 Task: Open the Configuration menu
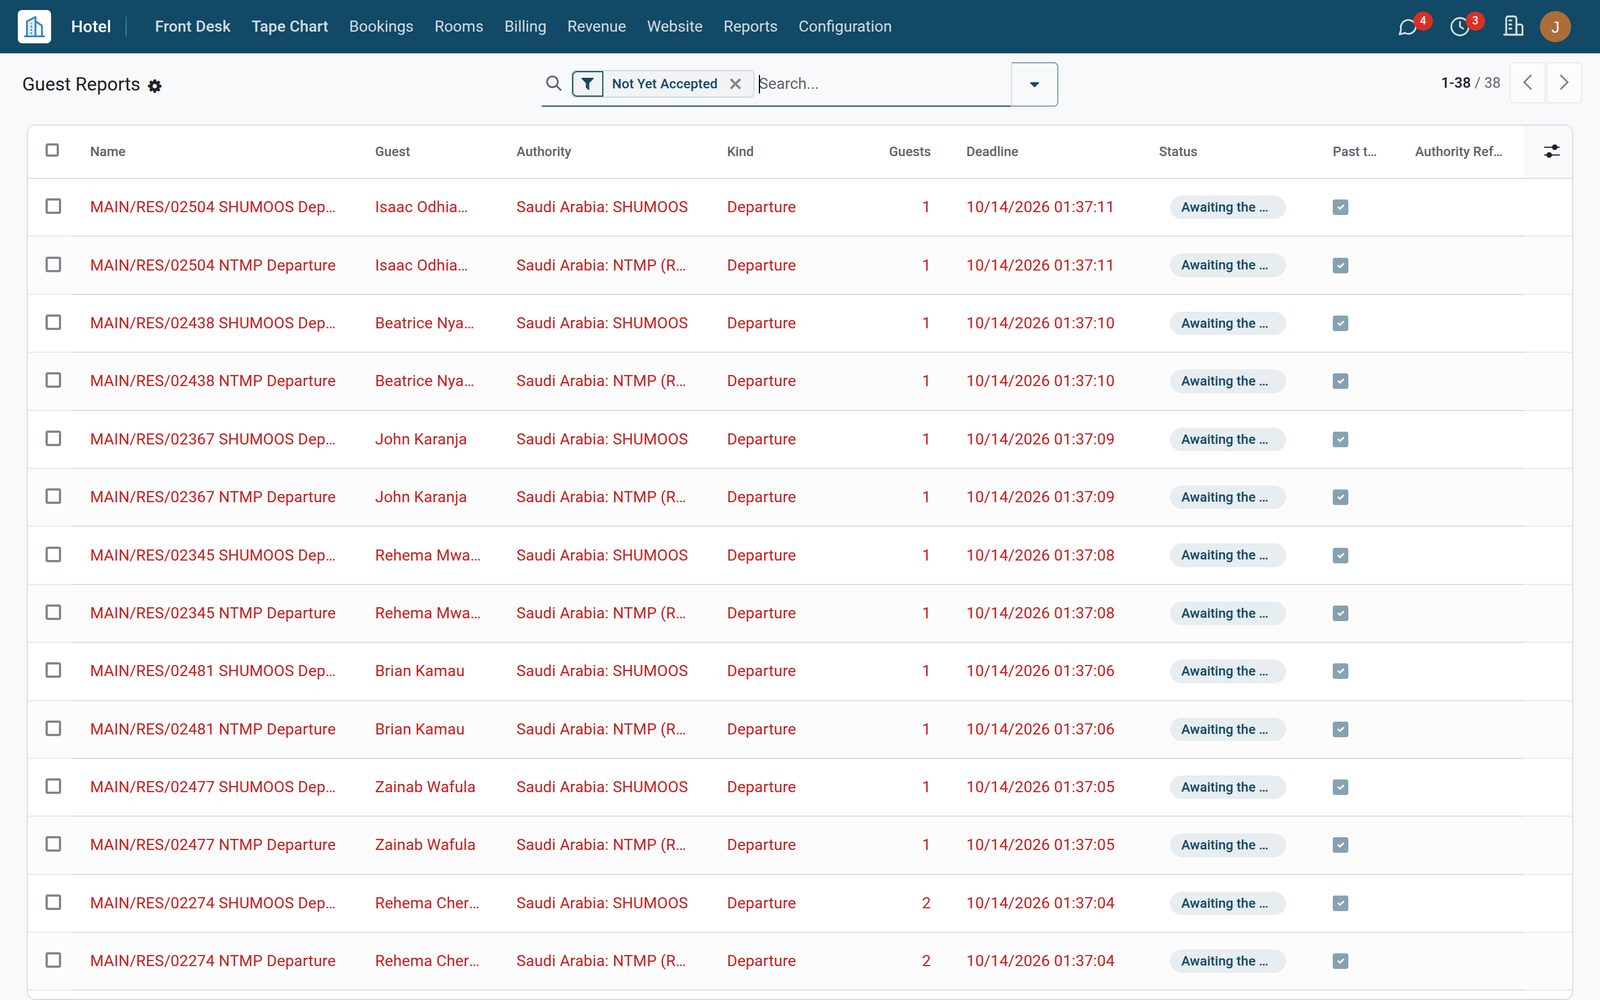pos(845,27)
